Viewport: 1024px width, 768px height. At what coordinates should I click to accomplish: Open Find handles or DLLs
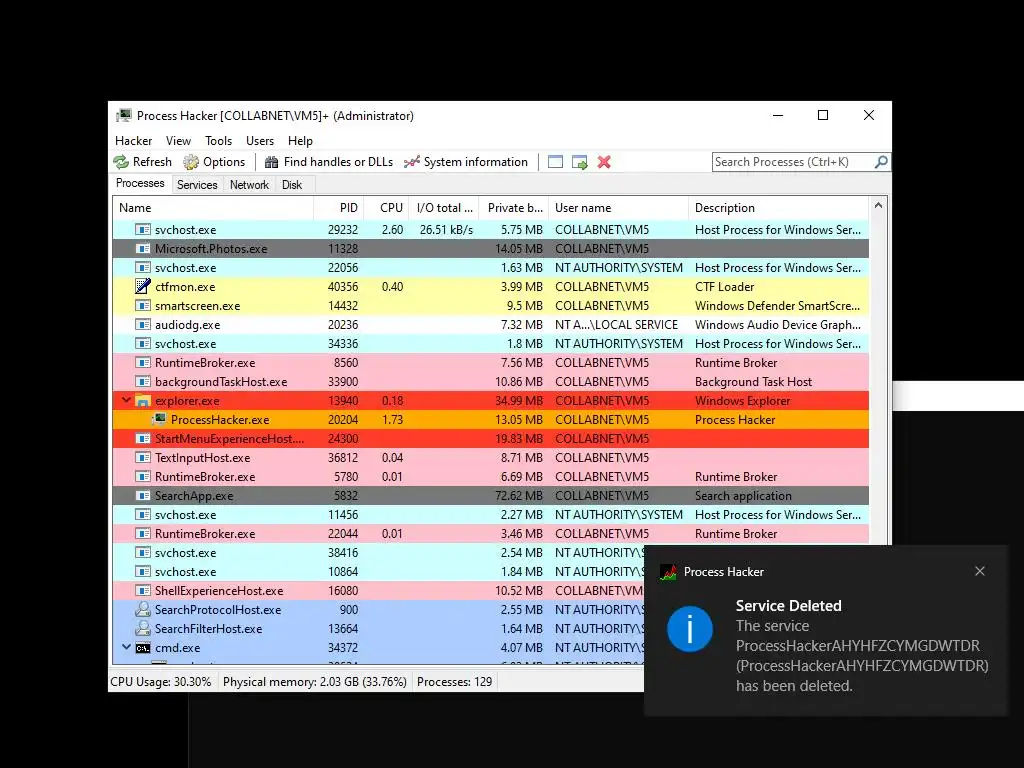pyautogui.click(x=328, y=162)
